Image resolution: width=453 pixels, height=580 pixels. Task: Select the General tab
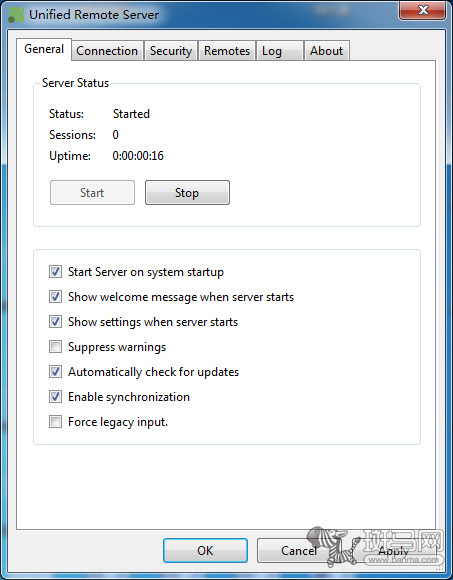point(44,49)
